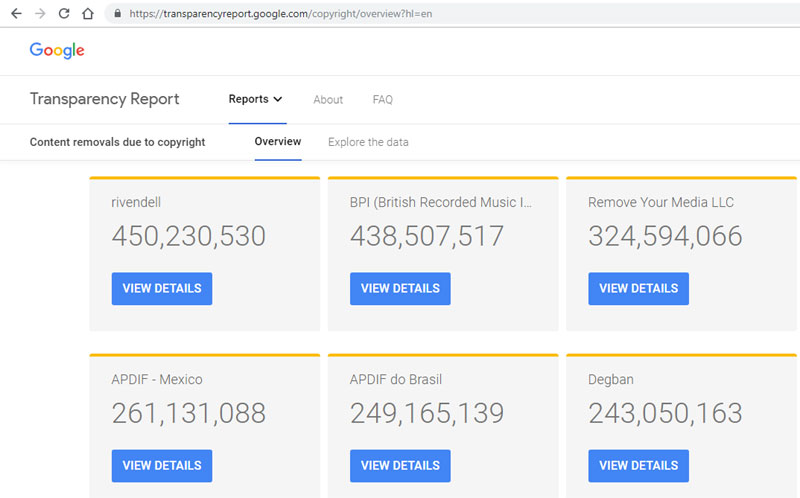Go to browser home page icon
Viewport: 800px width, 498px height.
click(88, 14)
